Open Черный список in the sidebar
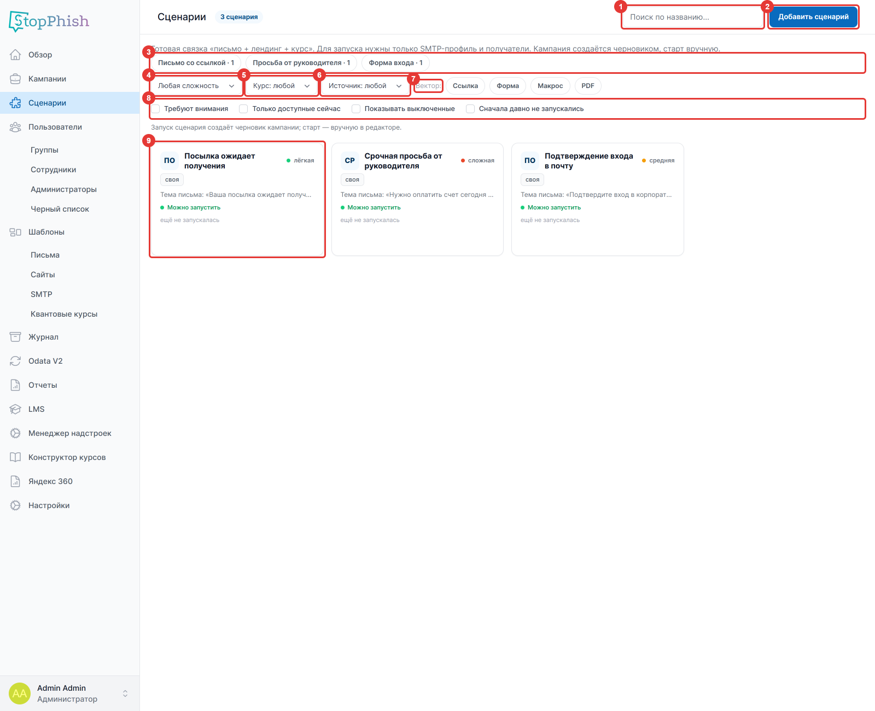 [60, 209]
